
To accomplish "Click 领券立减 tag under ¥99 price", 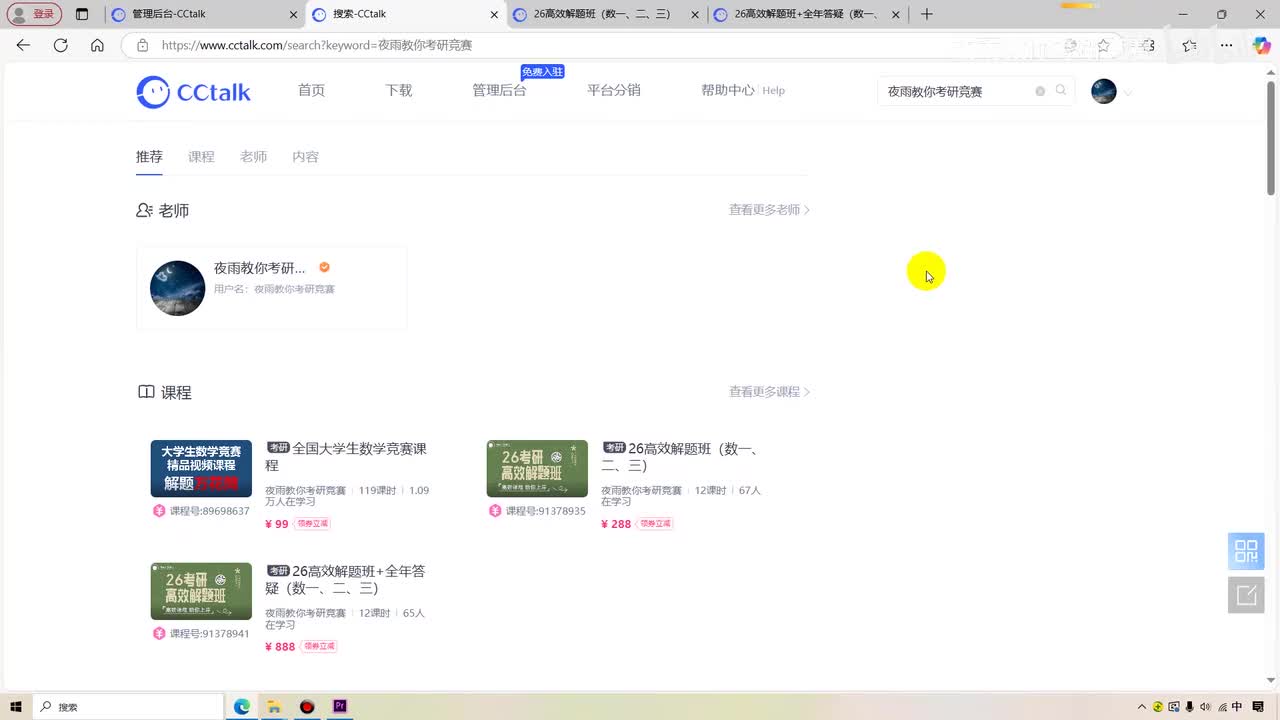I will click(x=312, y=524).
